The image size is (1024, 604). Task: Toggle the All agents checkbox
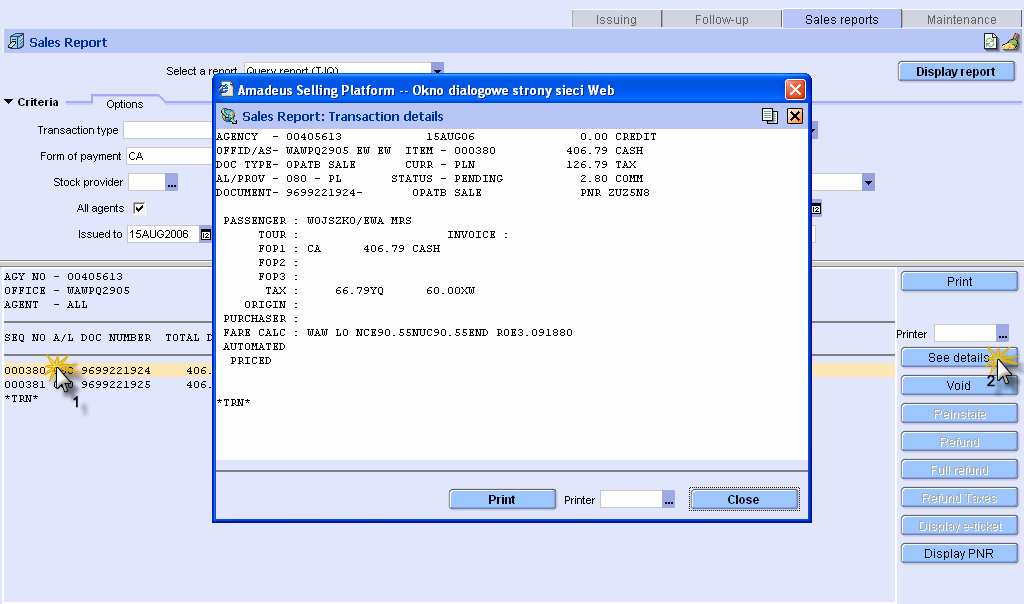point(138,208)
